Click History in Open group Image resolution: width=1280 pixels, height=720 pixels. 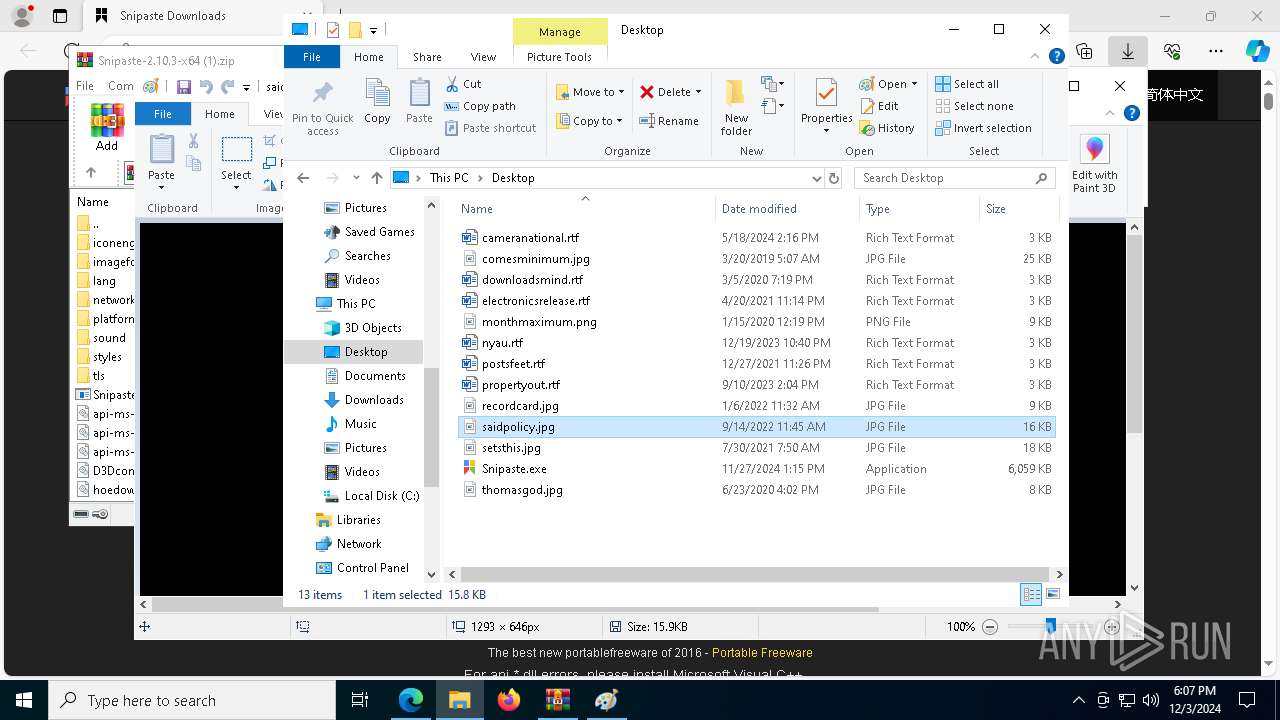(887, 128)
